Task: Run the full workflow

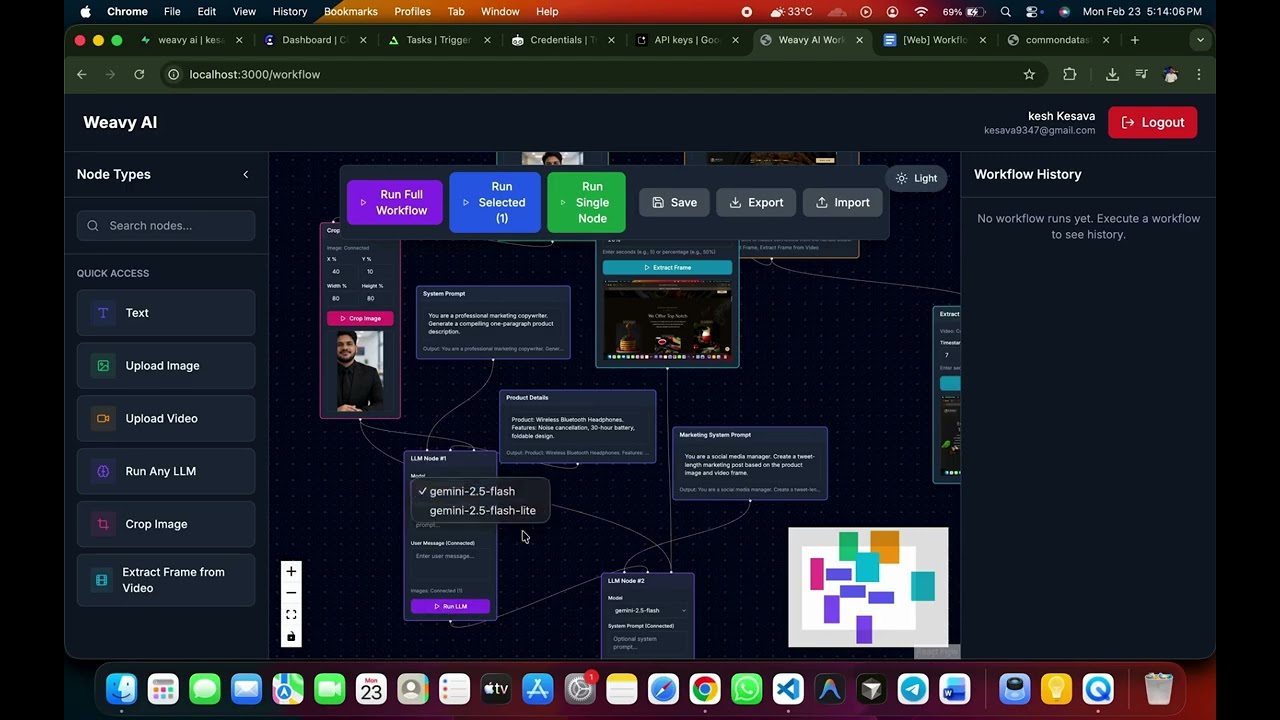Action: pyautogui.click(x=394, y=202)
